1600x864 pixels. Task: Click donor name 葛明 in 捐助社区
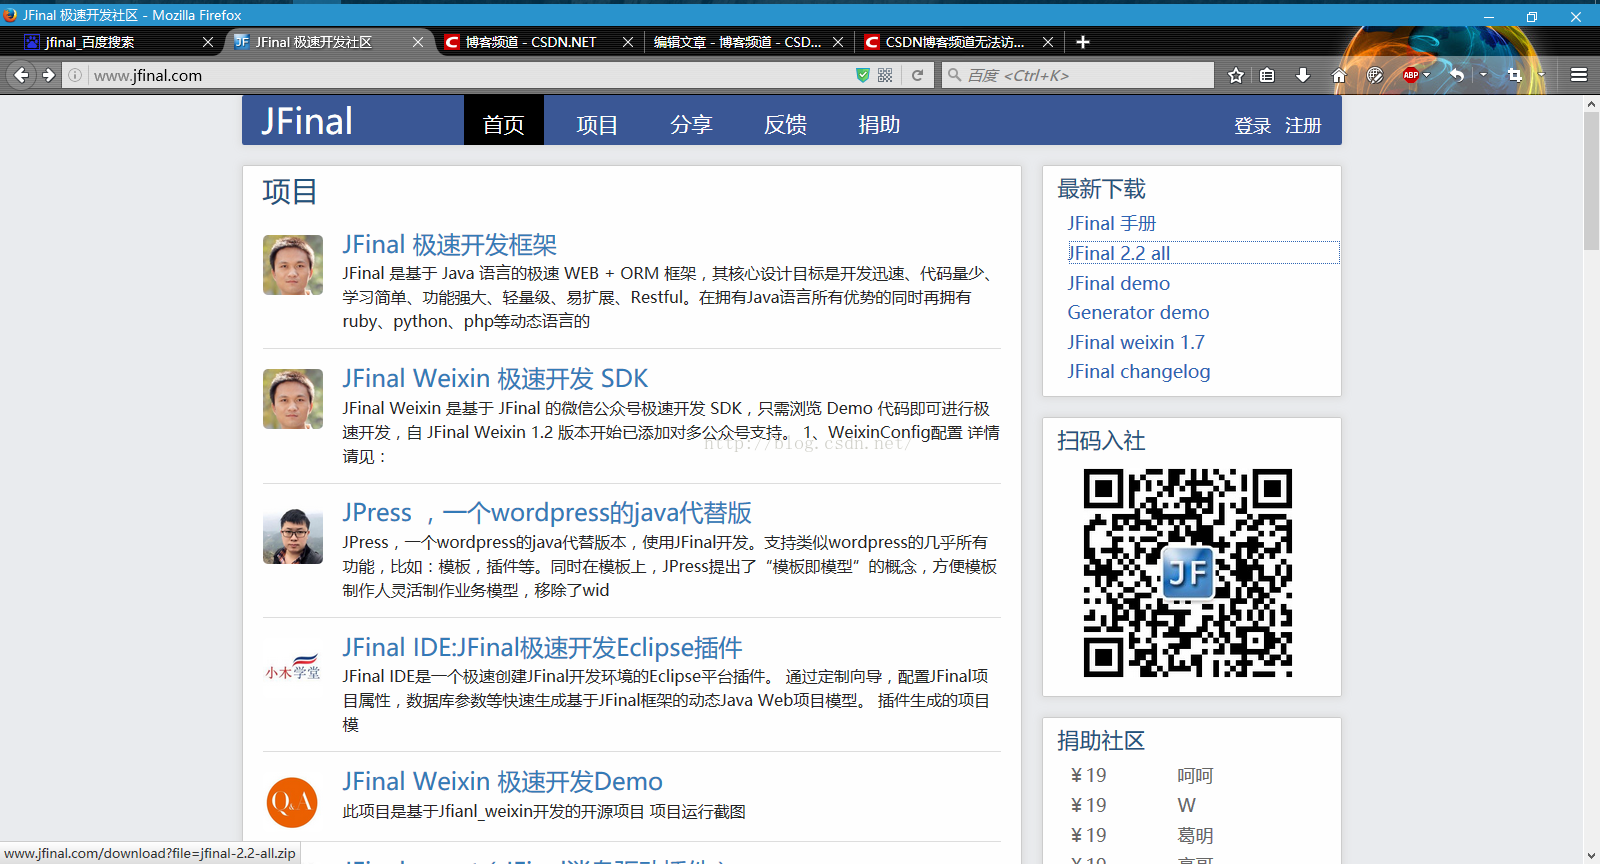pyautogui.click(x=1195, y=836)
